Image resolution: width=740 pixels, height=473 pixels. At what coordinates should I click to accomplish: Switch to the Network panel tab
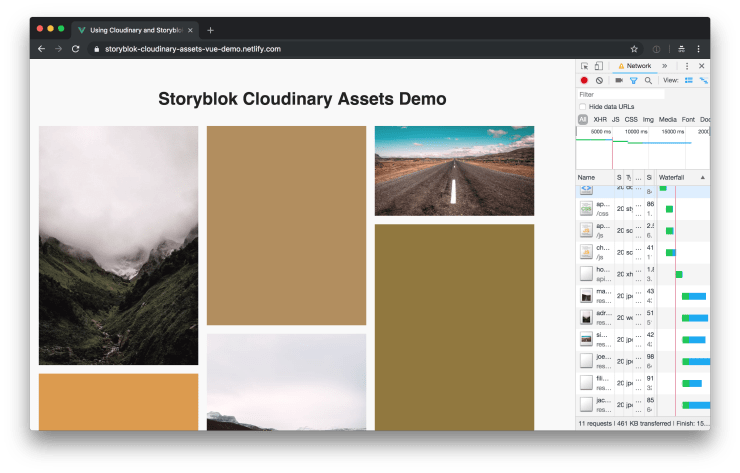pyautogui.click(x=634, y=66)
